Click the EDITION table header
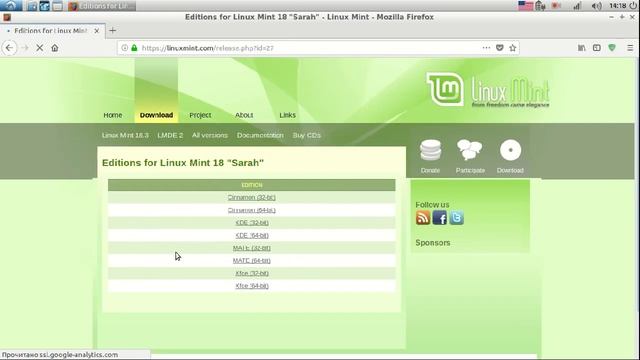Screen dimensions: 640x360 (x=252, y=185)
